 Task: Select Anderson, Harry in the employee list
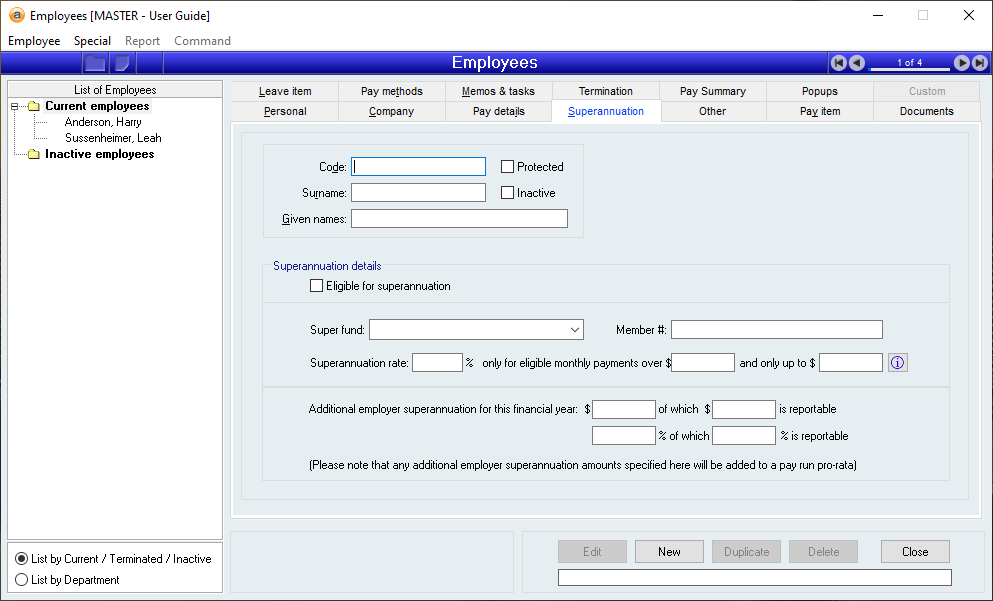103,122
